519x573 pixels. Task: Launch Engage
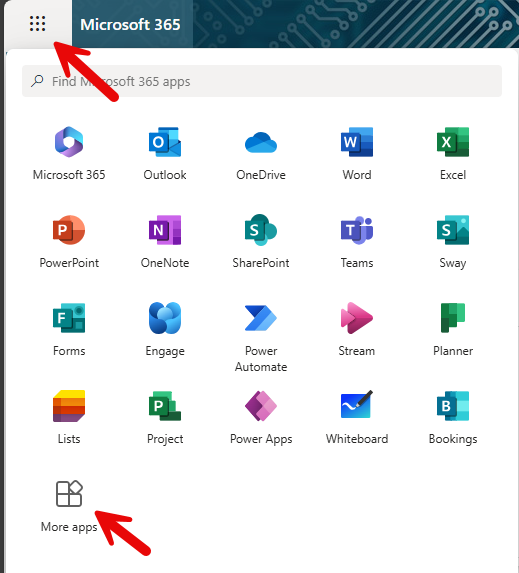click(165, 318)
